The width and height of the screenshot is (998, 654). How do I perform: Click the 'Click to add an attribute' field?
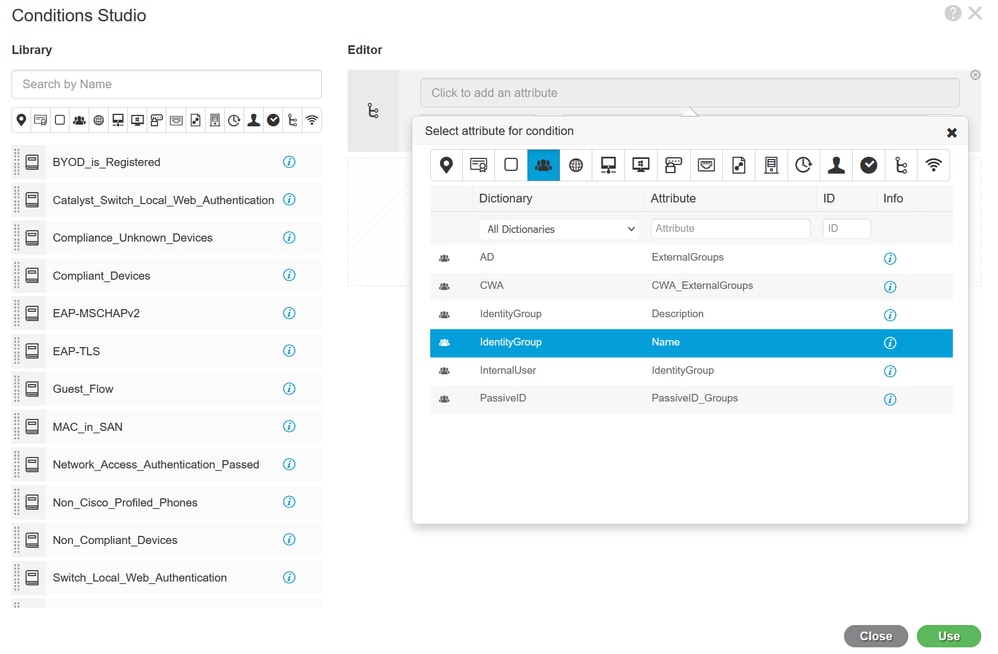click(x=689, y=93)
